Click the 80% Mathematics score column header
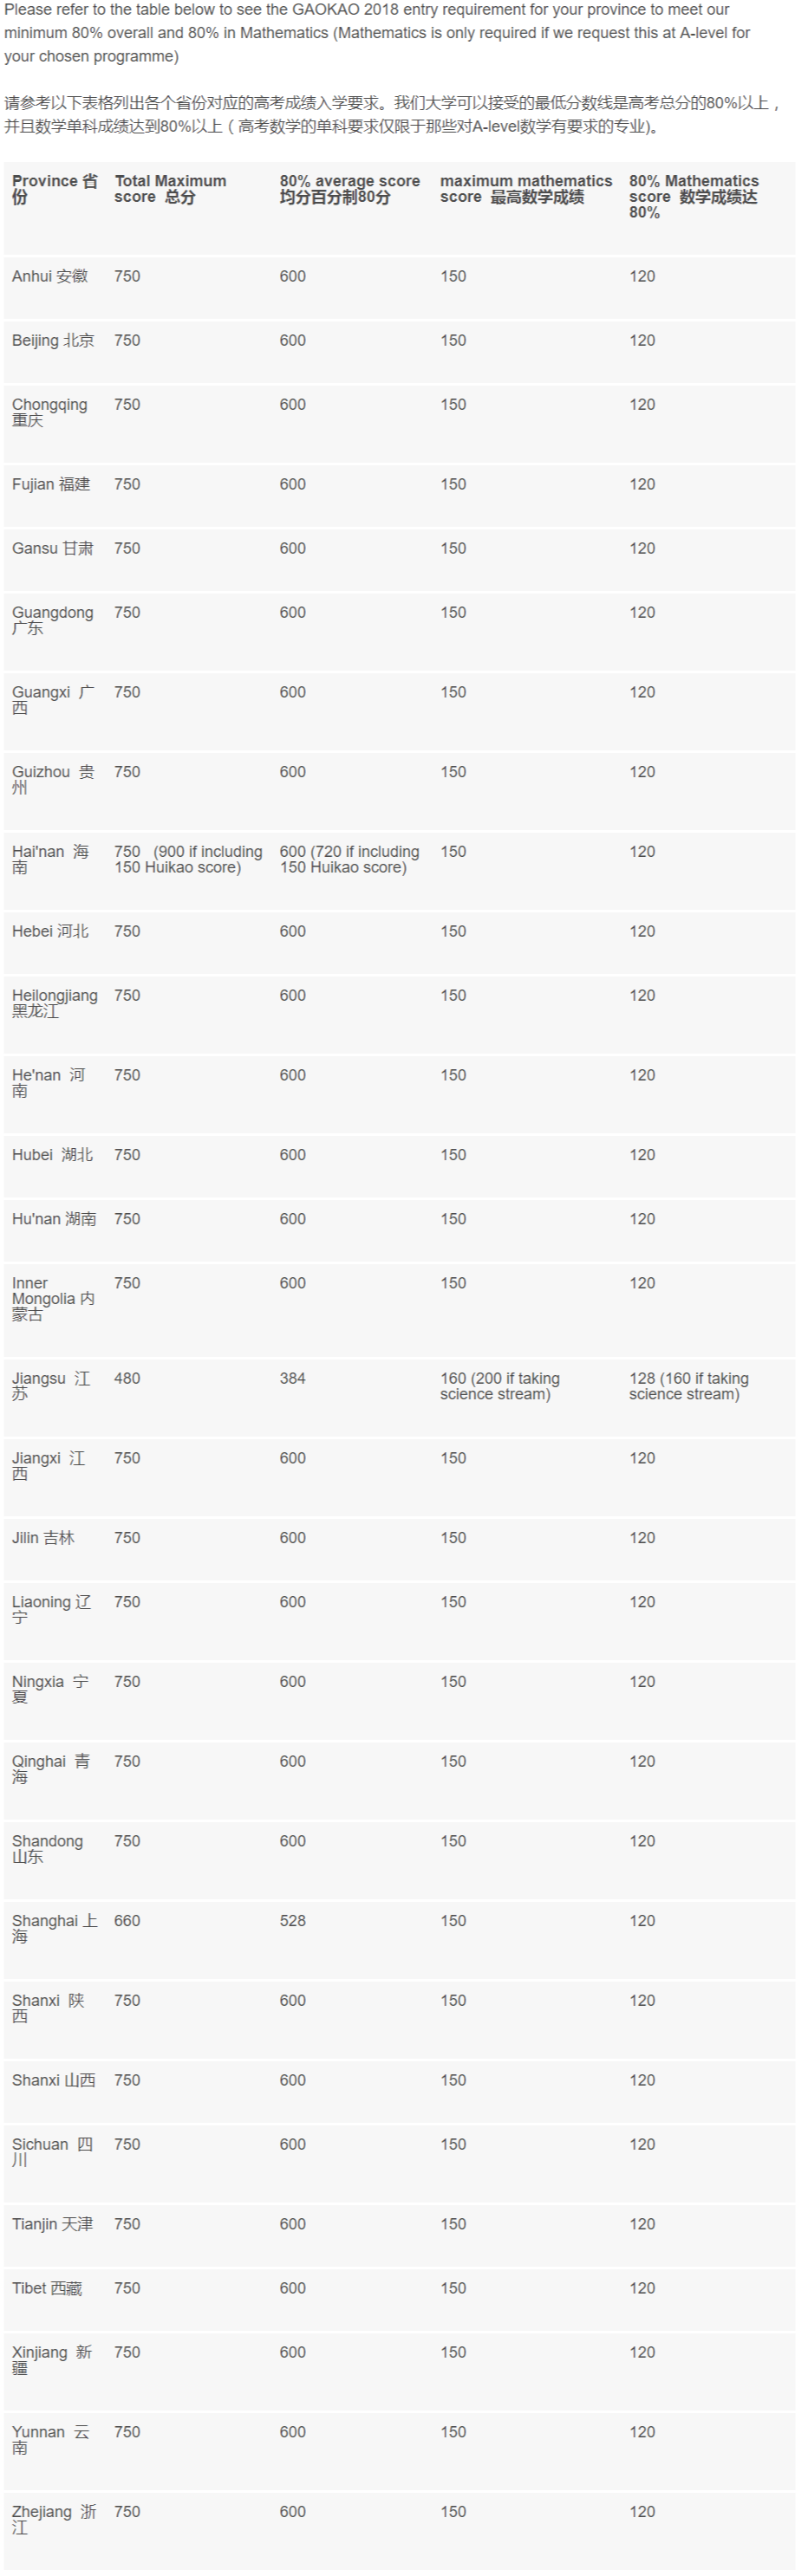The width and height of the screenshot is (808, 2576). pyautogui.click(x=693, y=196)
